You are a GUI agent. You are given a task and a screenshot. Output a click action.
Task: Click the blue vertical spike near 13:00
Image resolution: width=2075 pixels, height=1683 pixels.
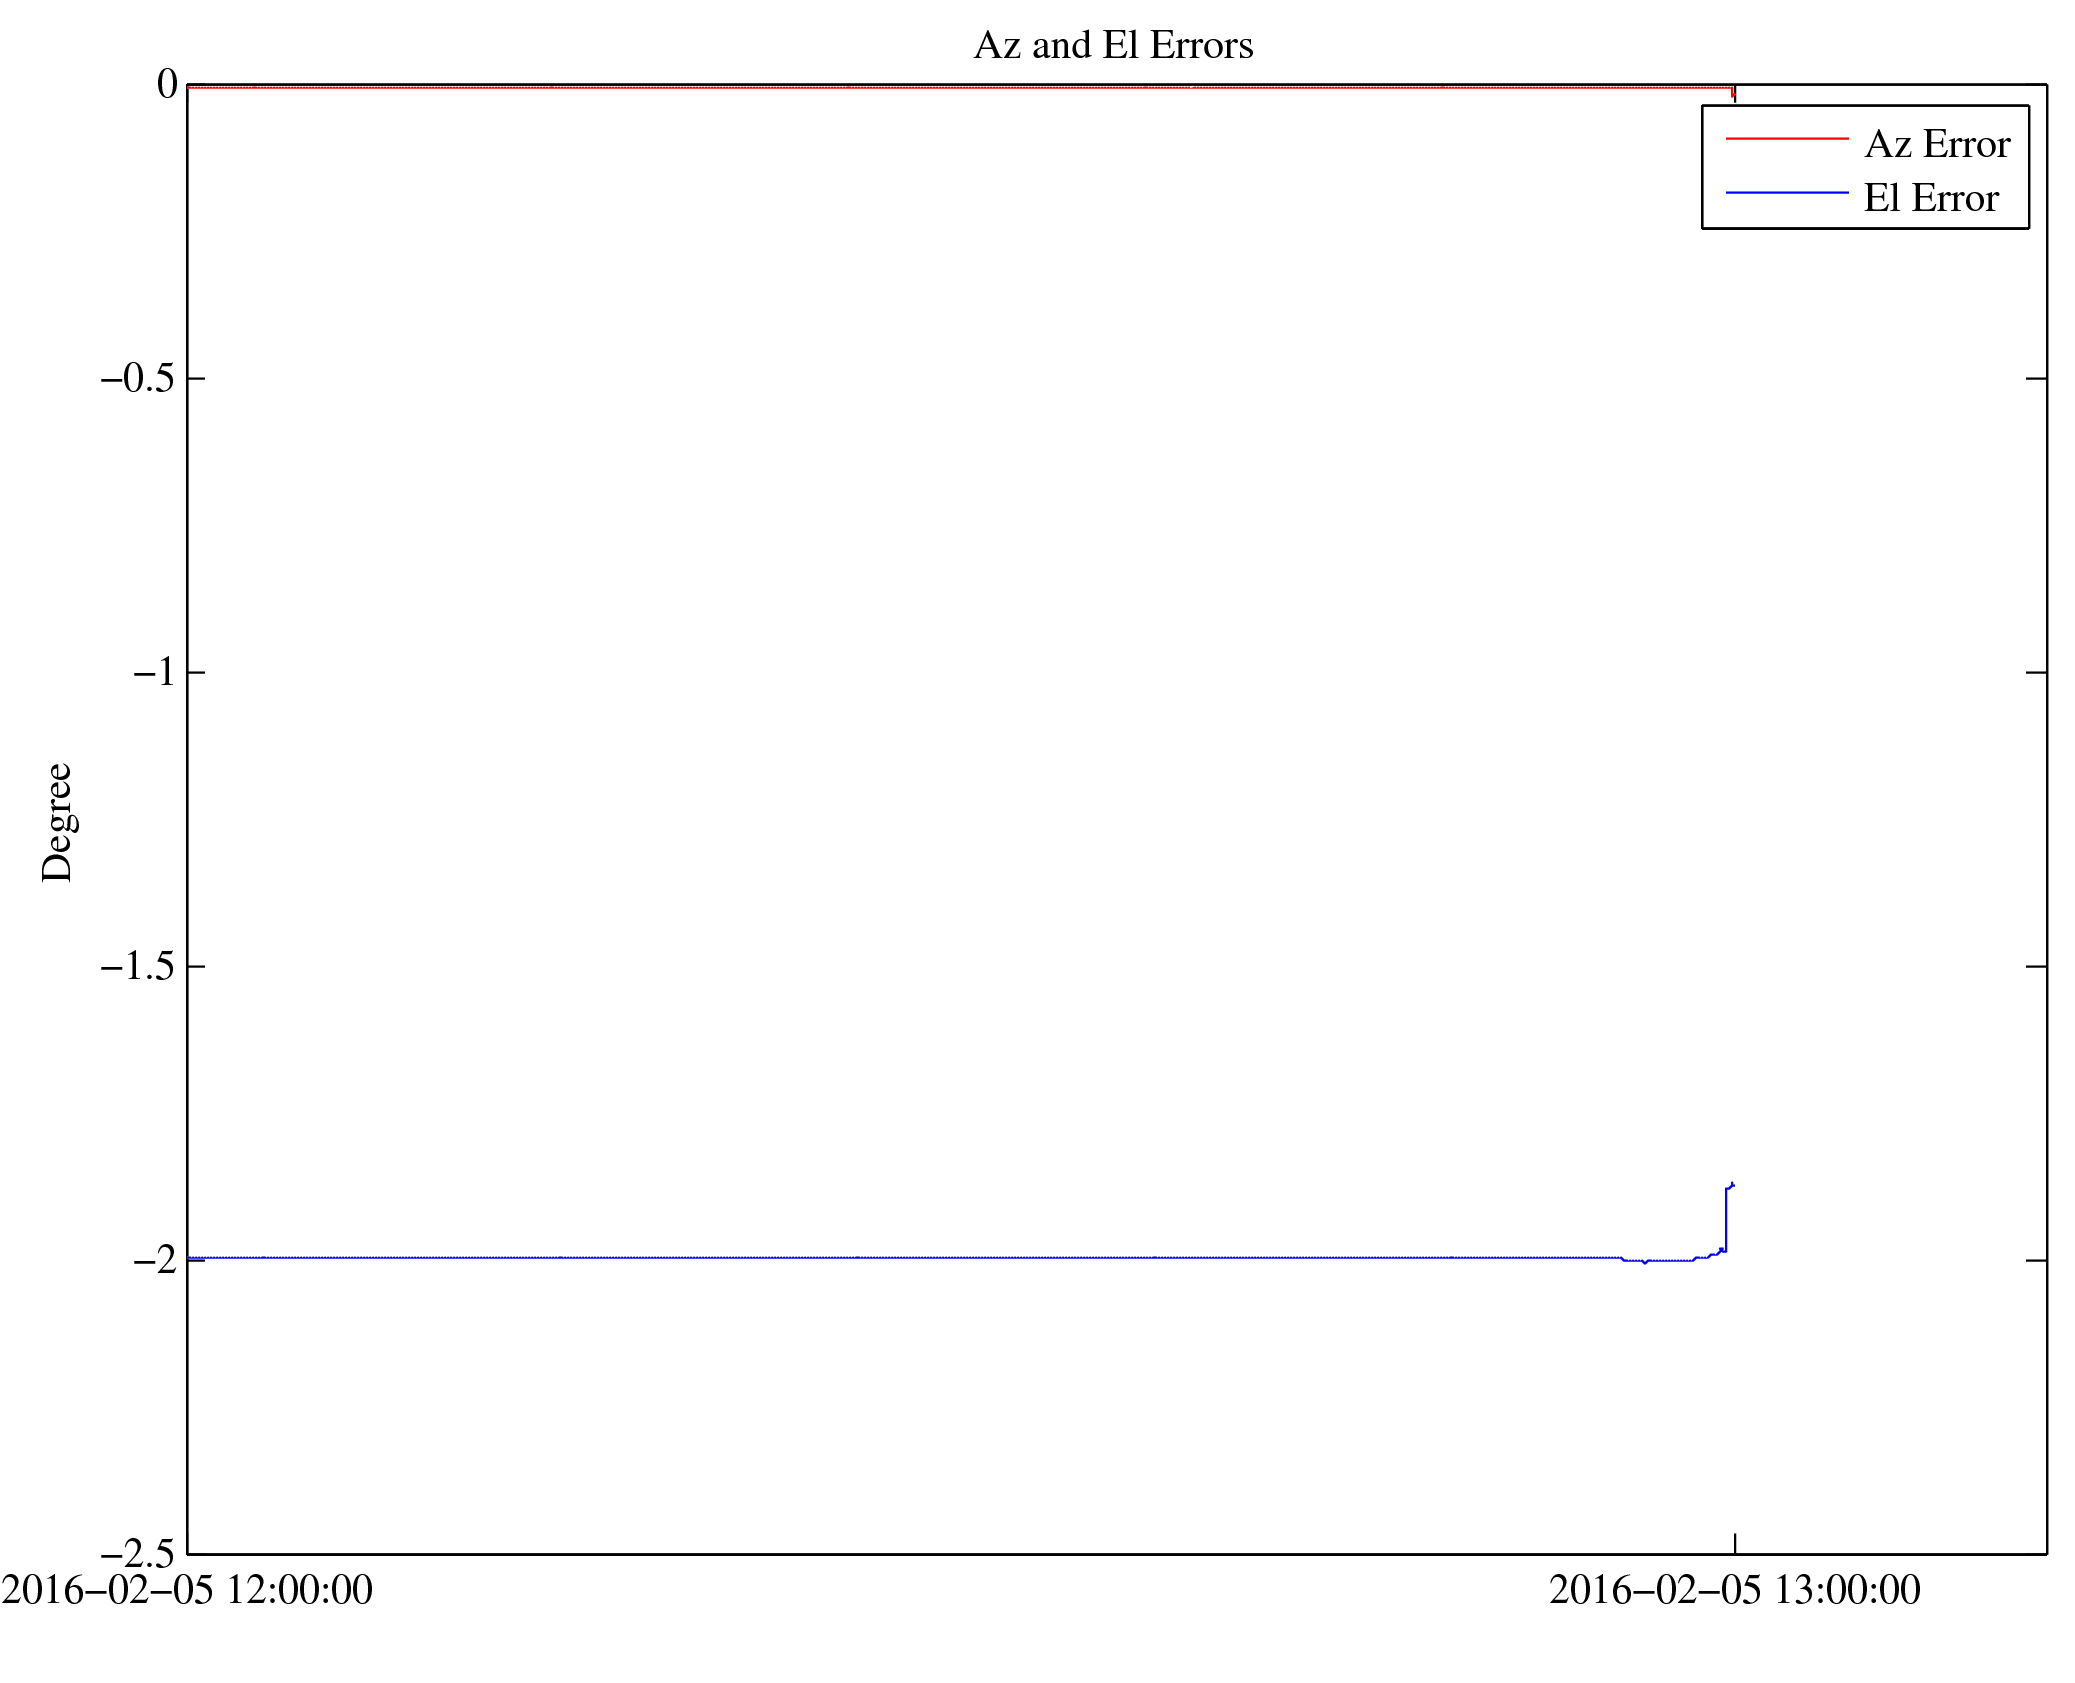click(1727, 1218)
